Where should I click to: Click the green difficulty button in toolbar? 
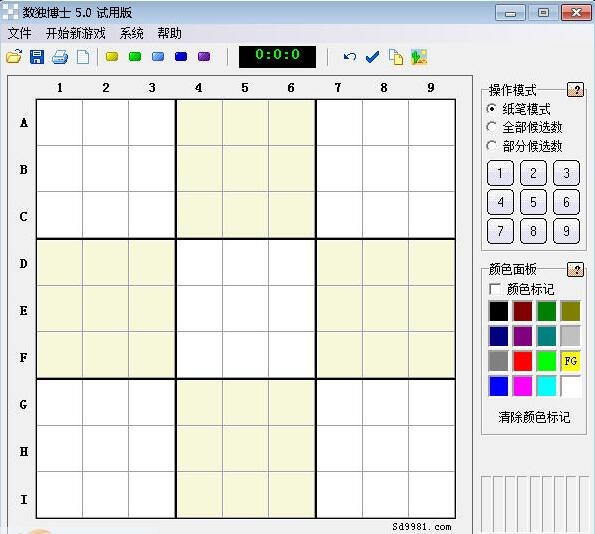[135, 57]
